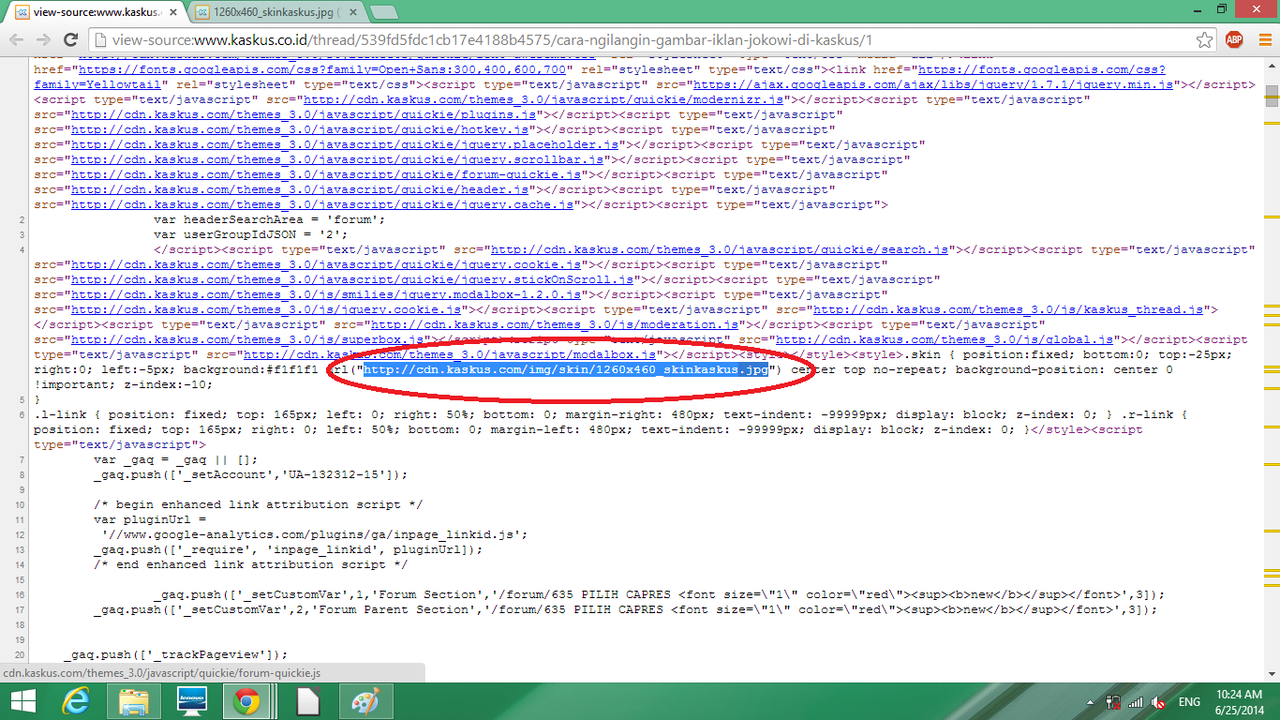Select the Chrome taskbar icon
This screenshot has width=1280, height=720.
click(x=247, y=701)
